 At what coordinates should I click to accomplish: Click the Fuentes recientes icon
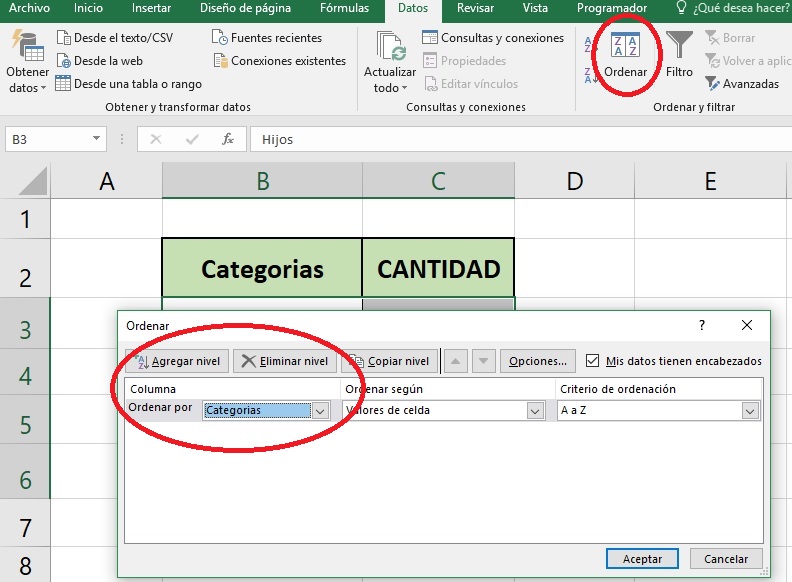coord(221,38)
